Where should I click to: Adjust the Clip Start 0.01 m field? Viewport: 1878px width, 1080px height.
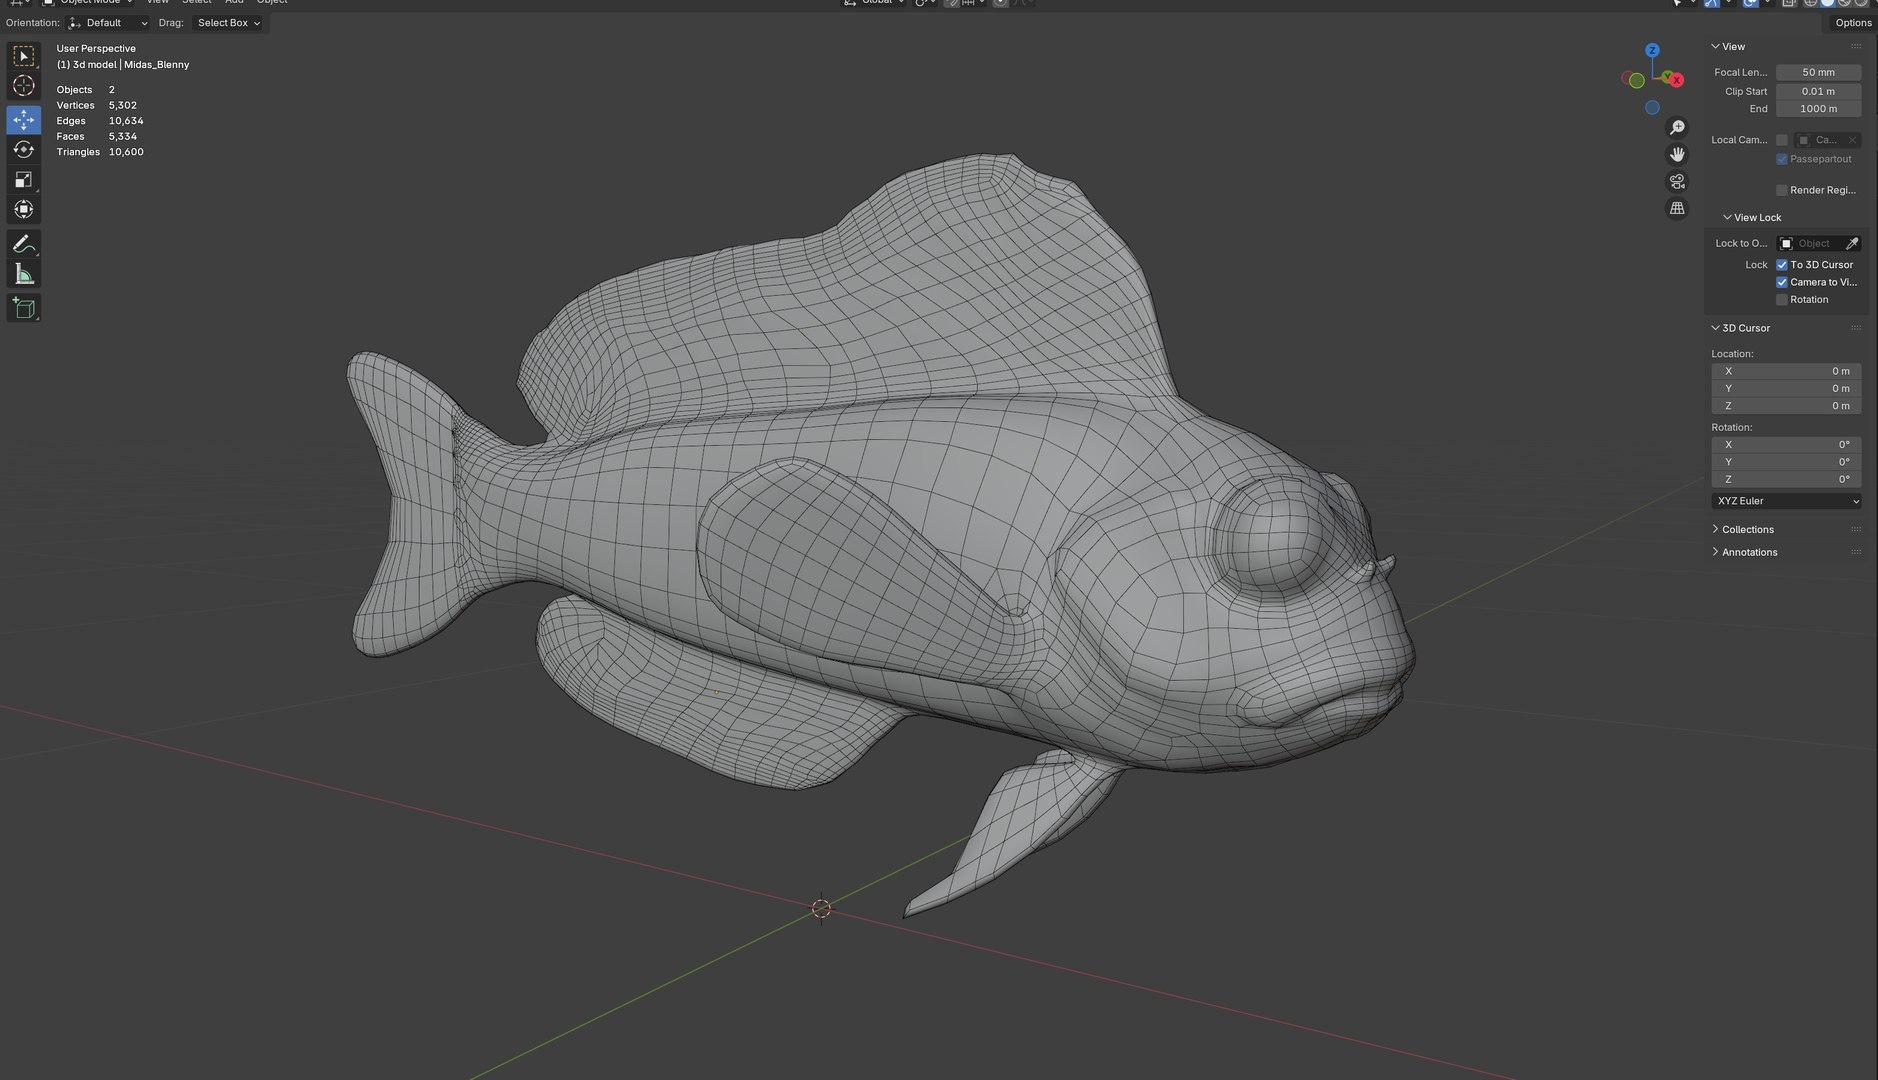point(1818,91)
